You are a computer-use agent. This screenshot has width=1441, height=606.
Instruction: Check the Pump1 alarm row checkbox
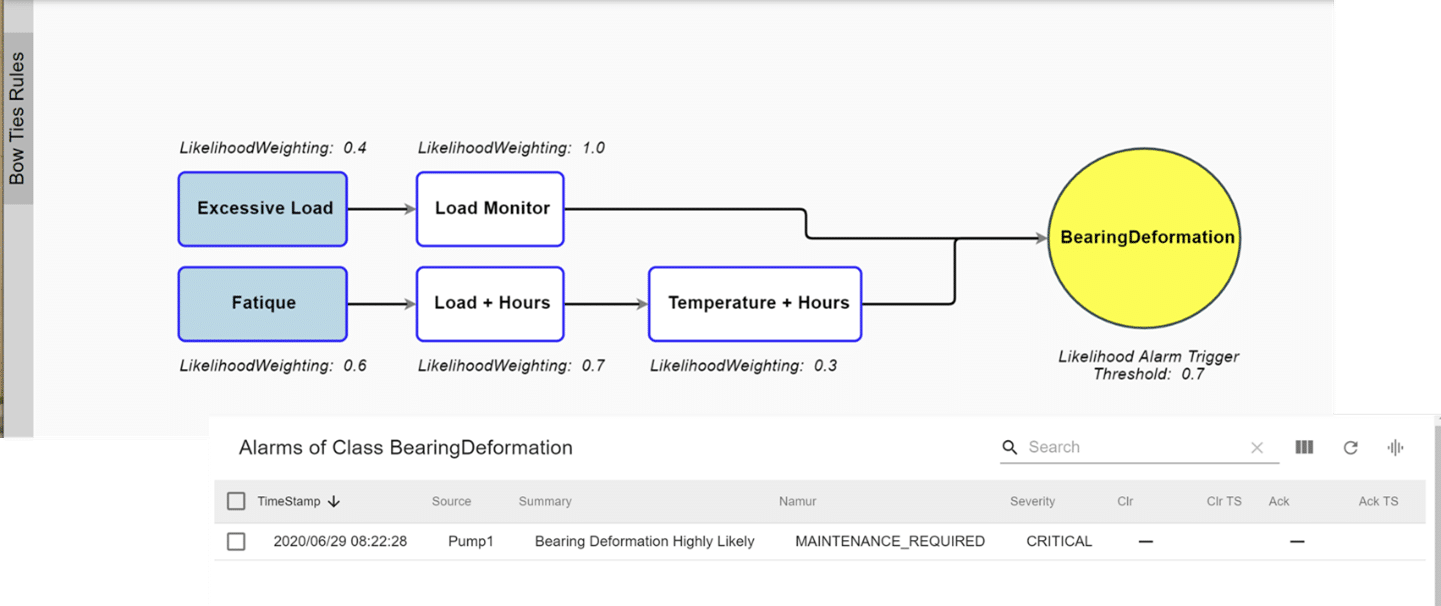click(x=236, y=541)
